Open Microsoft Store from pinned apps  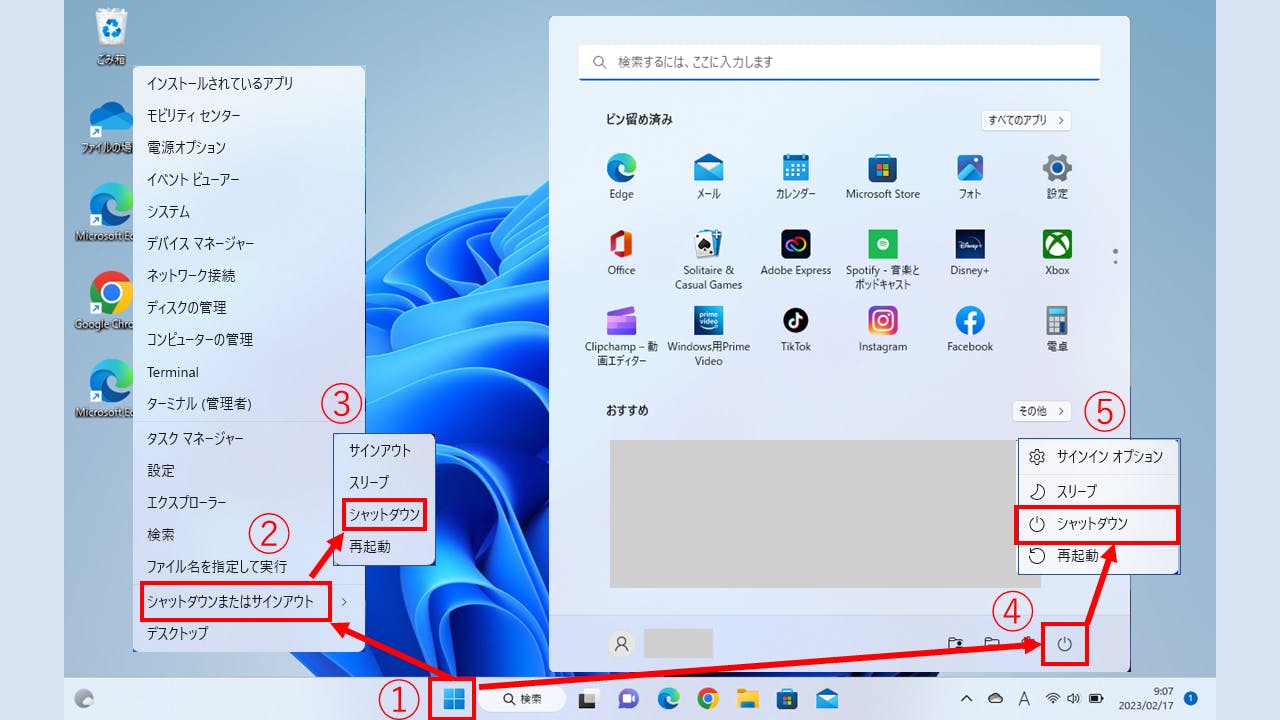pos(882,176)
